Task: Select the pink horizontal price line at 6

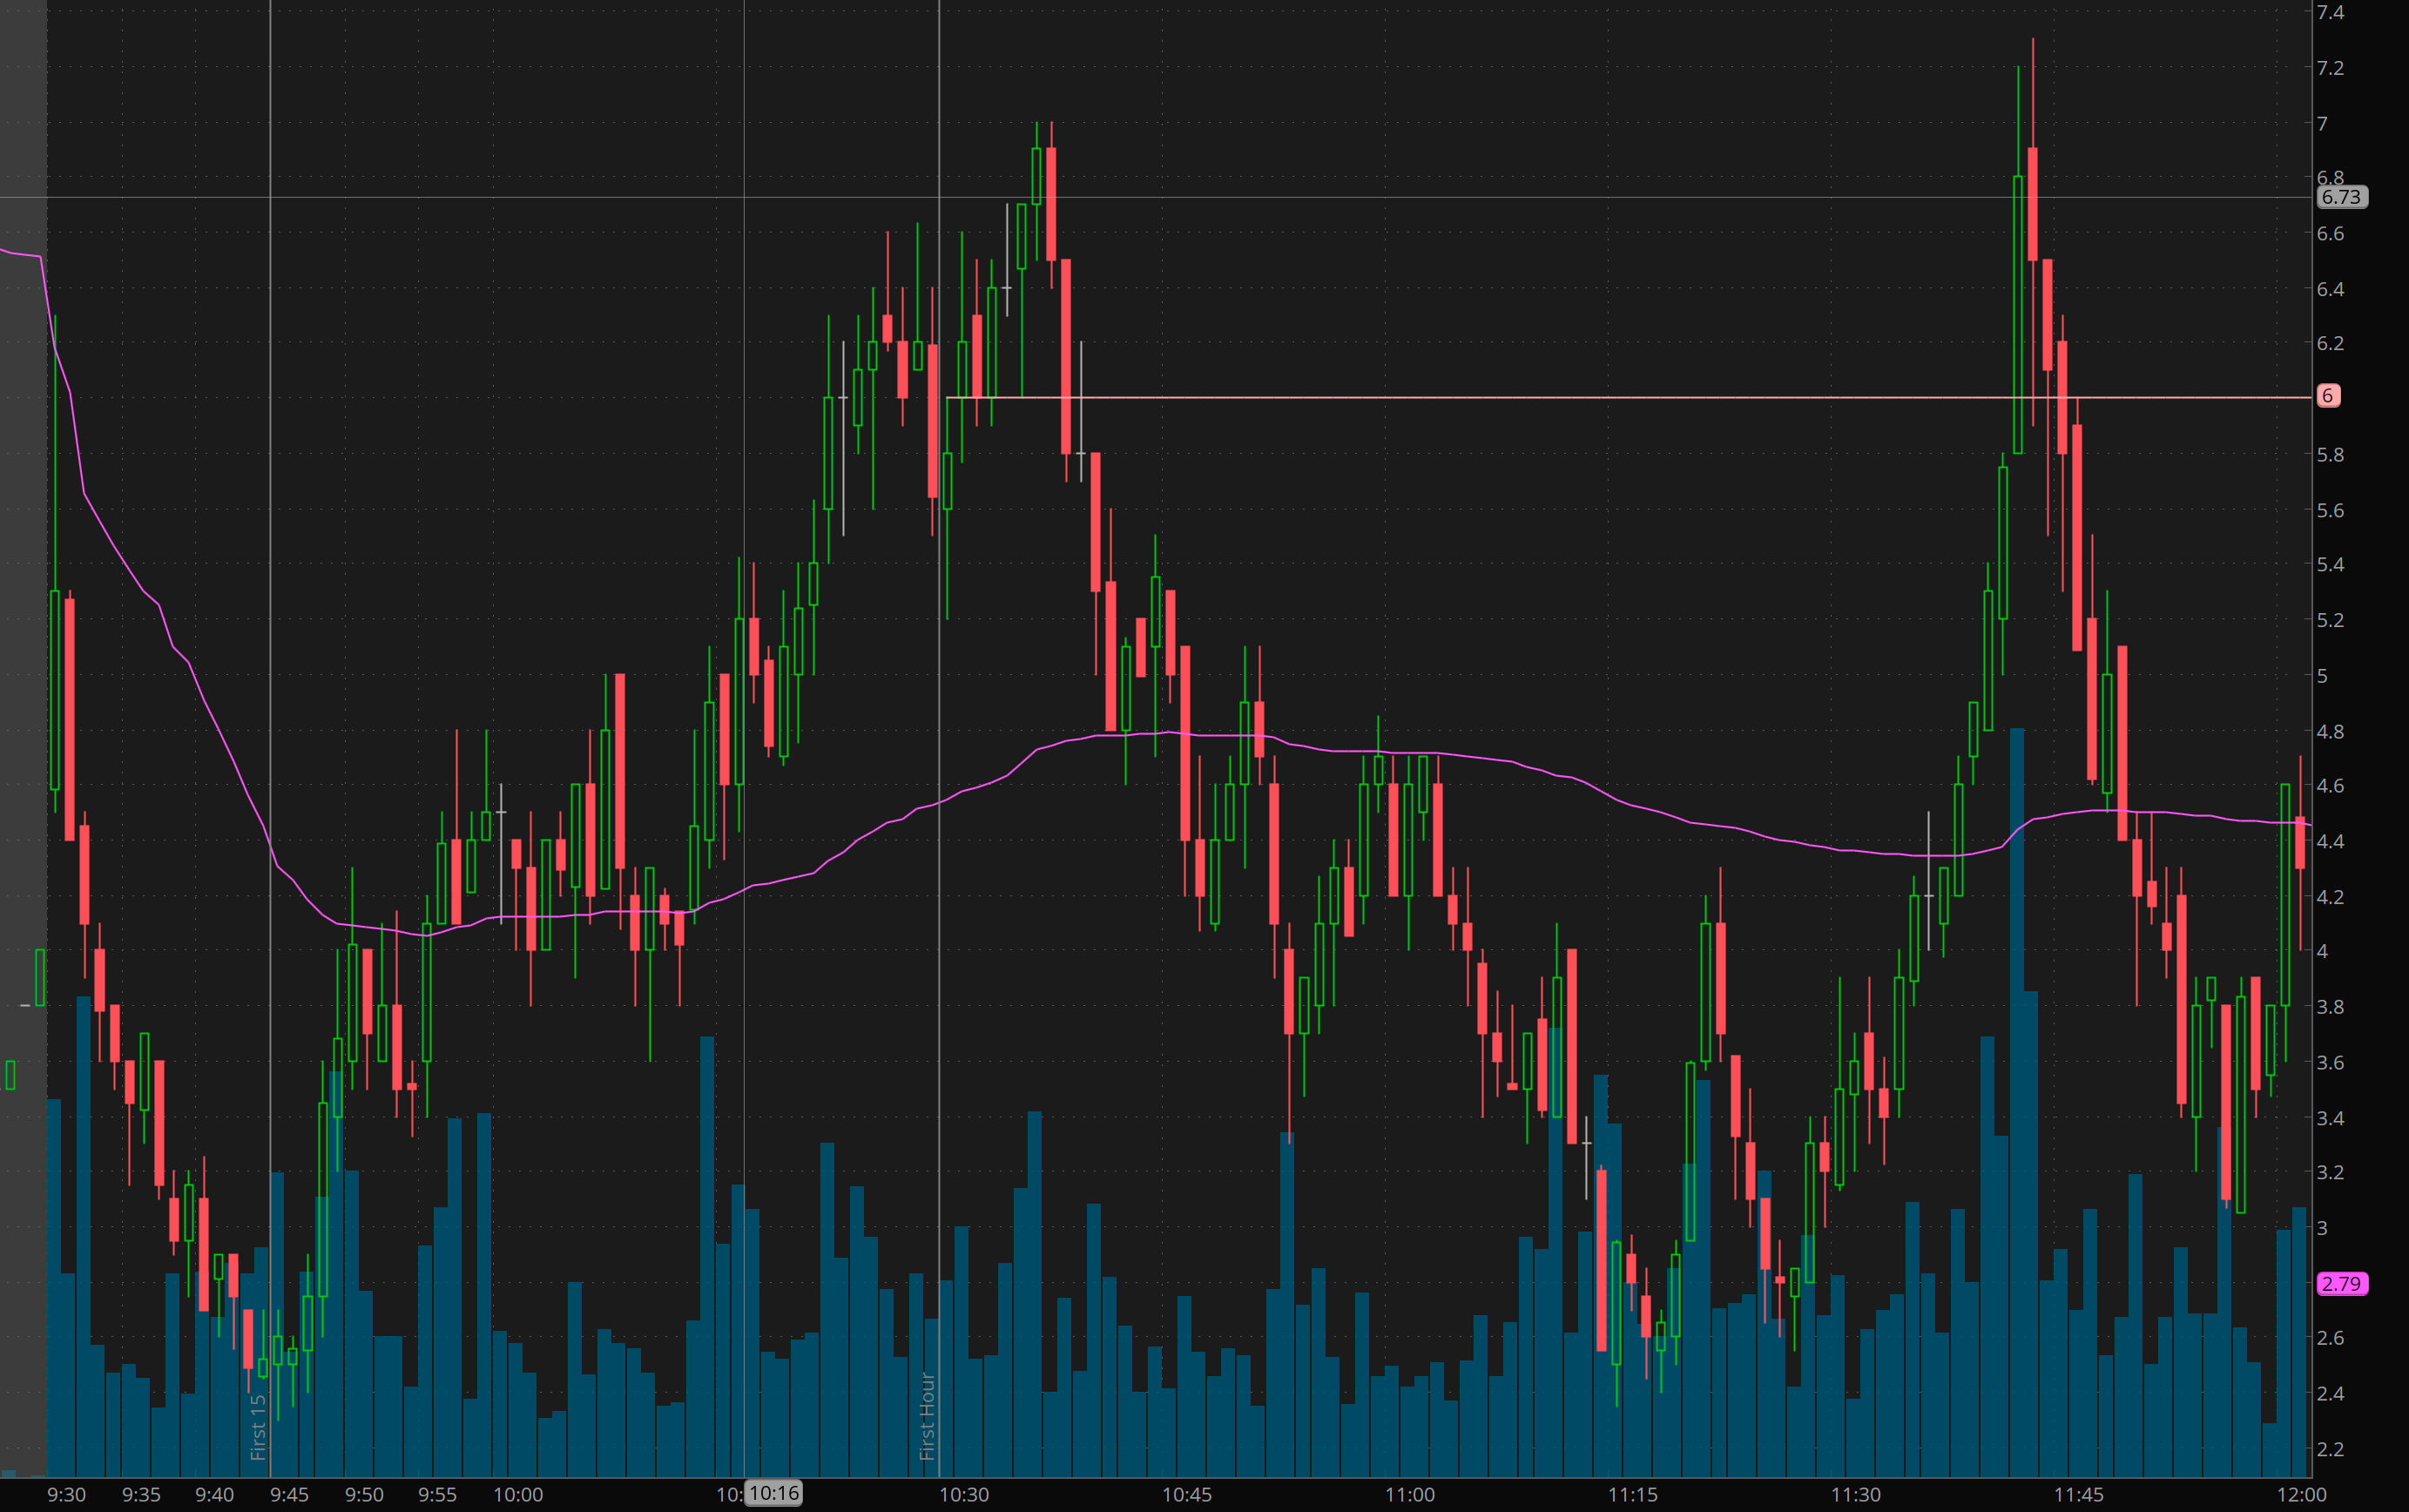Action: coord(1500,398)
